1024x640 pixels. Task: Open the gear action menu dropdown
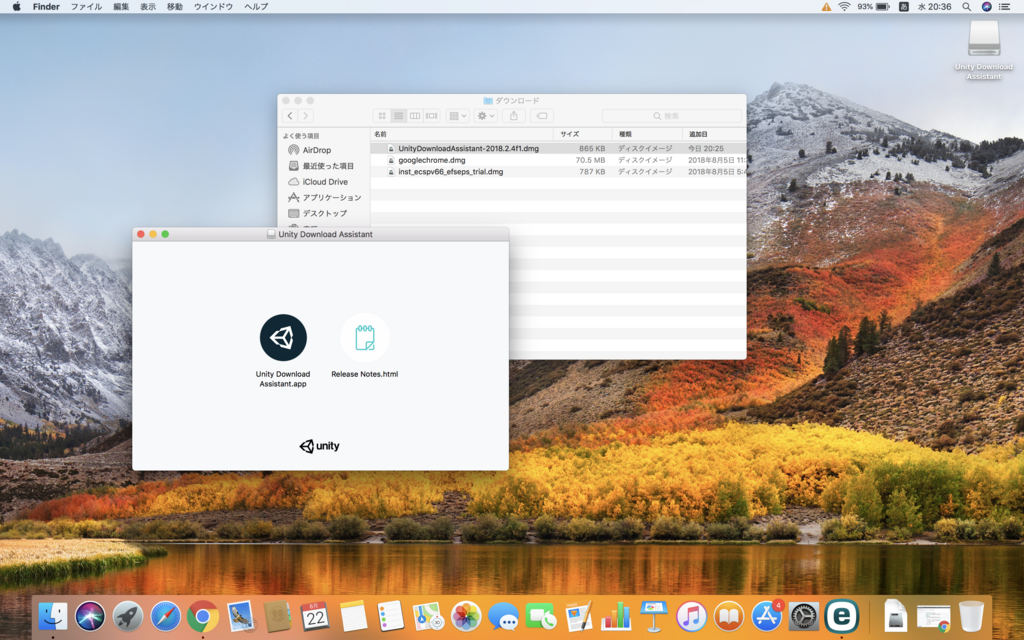click(486, 116)
